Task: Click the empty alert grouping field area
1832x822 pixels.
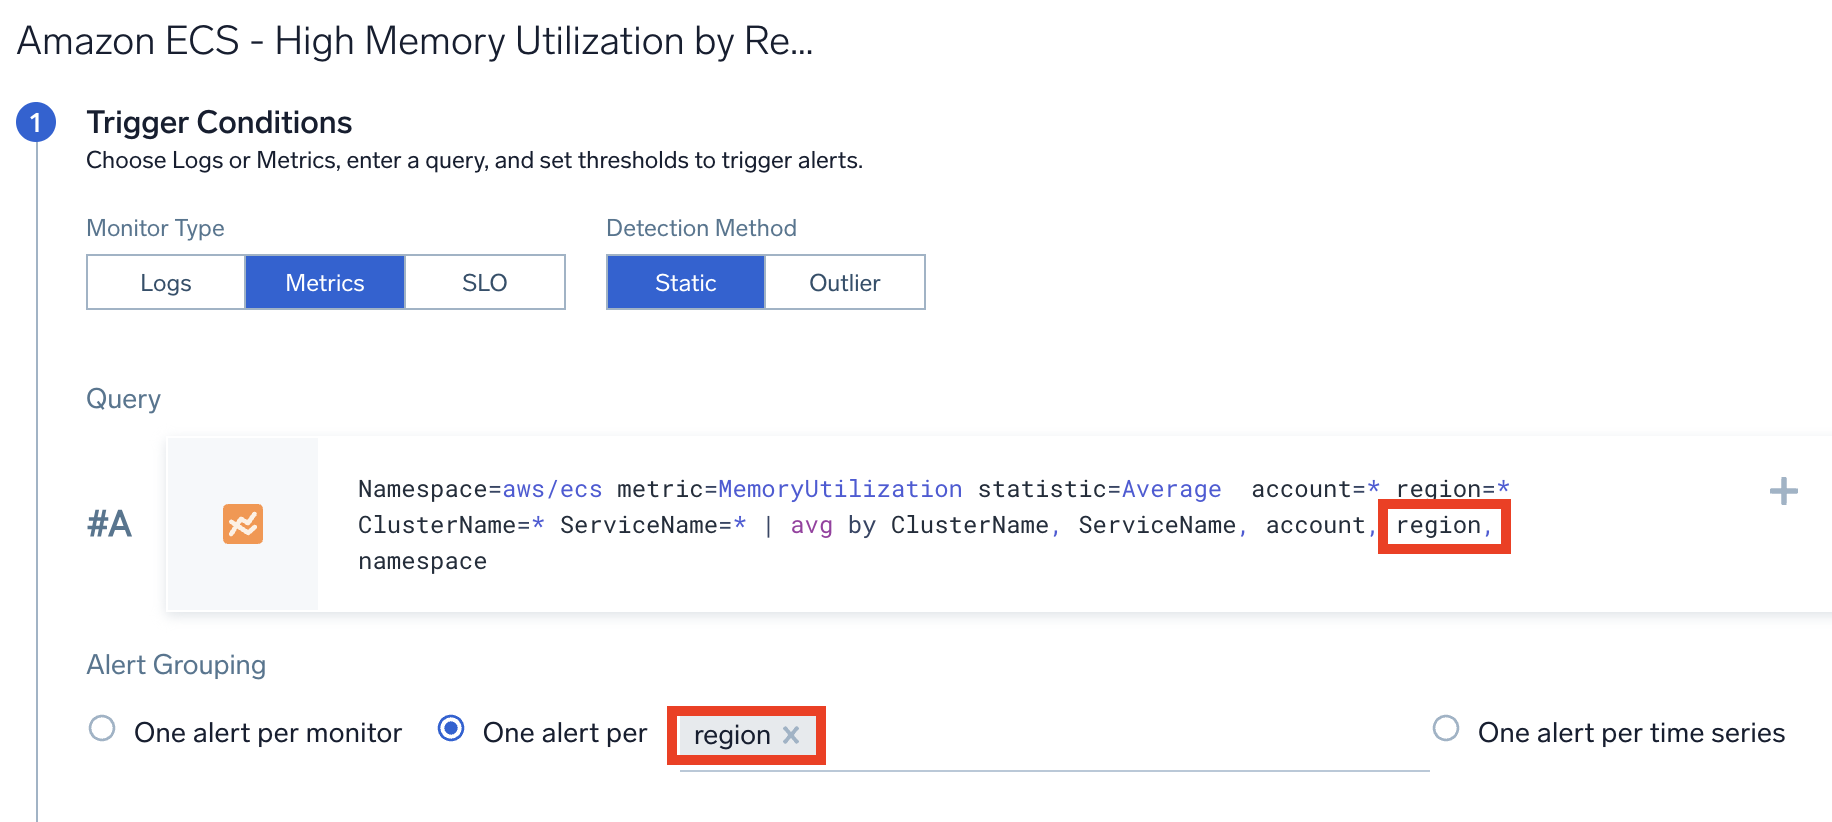Action: (x=1120, y=738)
